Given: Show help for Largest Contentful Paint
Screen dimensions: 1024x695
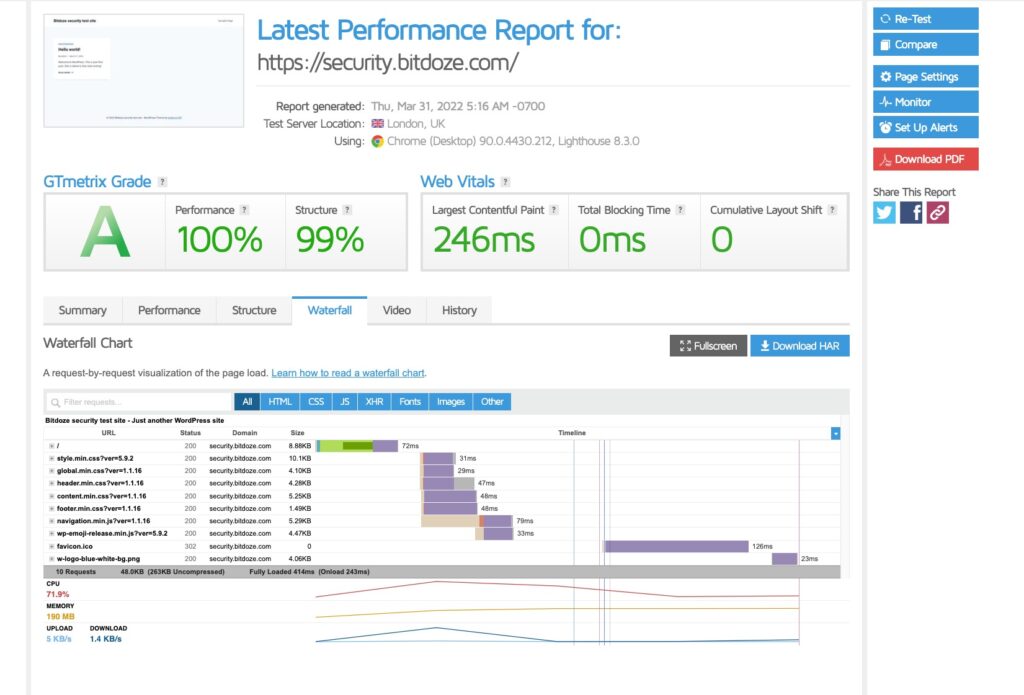Looking at the screenshot, I should point(554,210).
